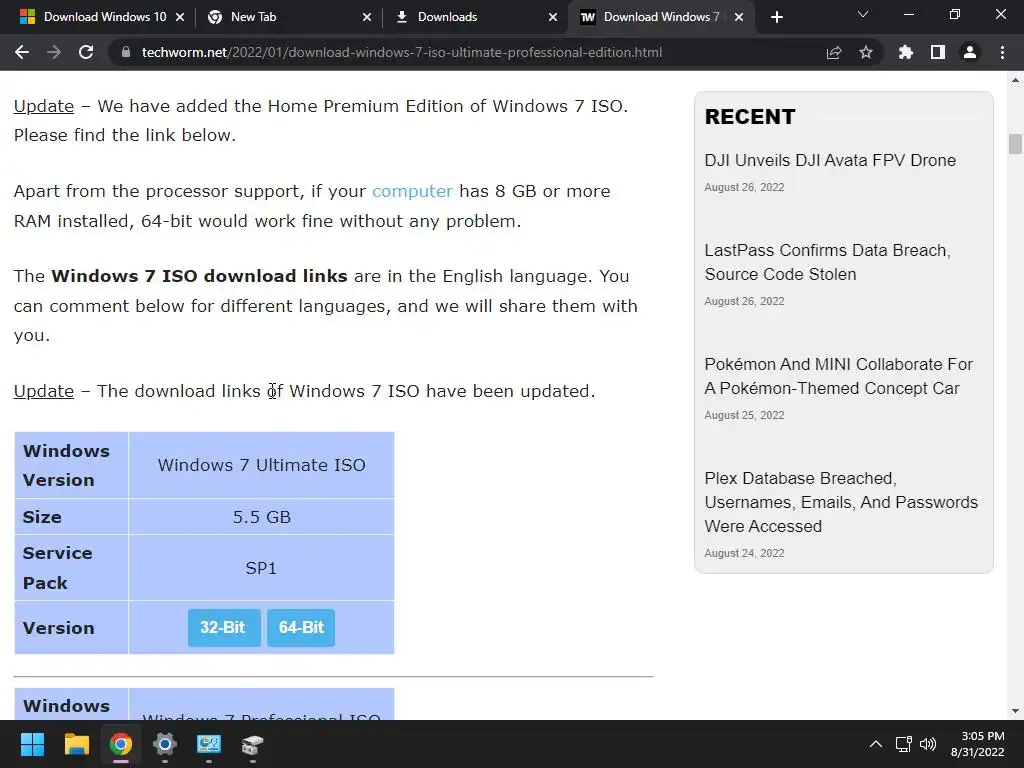Open the Control Panel taskbar icon

[x=209, y=744]
